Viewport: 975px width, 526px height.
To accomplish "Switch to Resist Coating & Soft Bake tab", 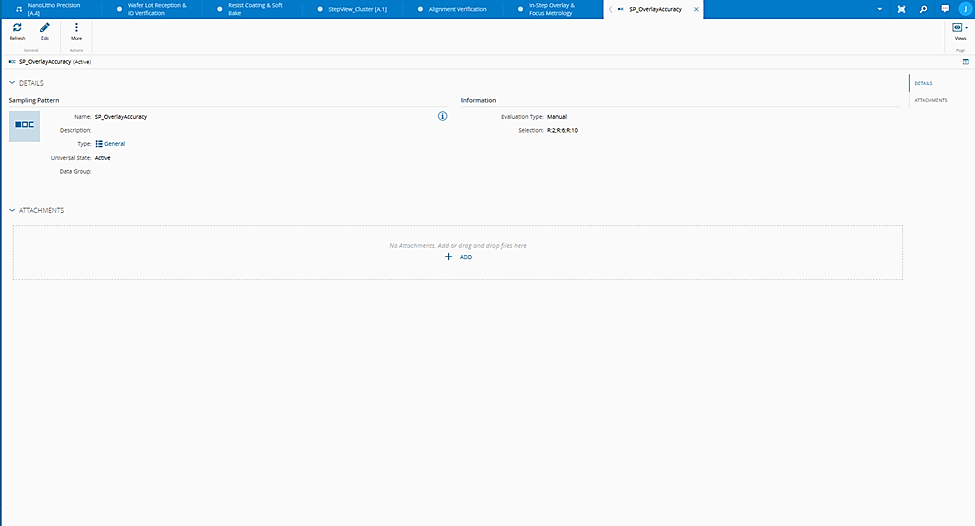I will pyautogui.click(x=251, y=9).
